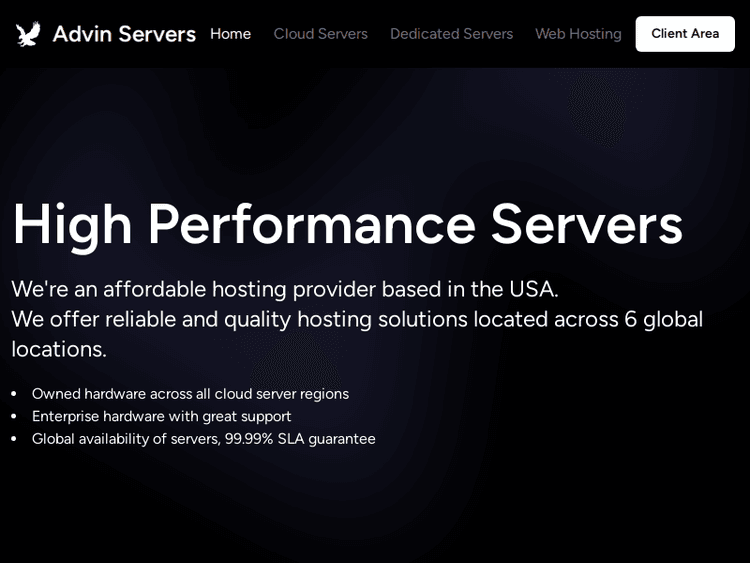Click the "Enterprise hardware with great support" bullet
This screenshot has height=563, width=750.
[x=162, y=416]
